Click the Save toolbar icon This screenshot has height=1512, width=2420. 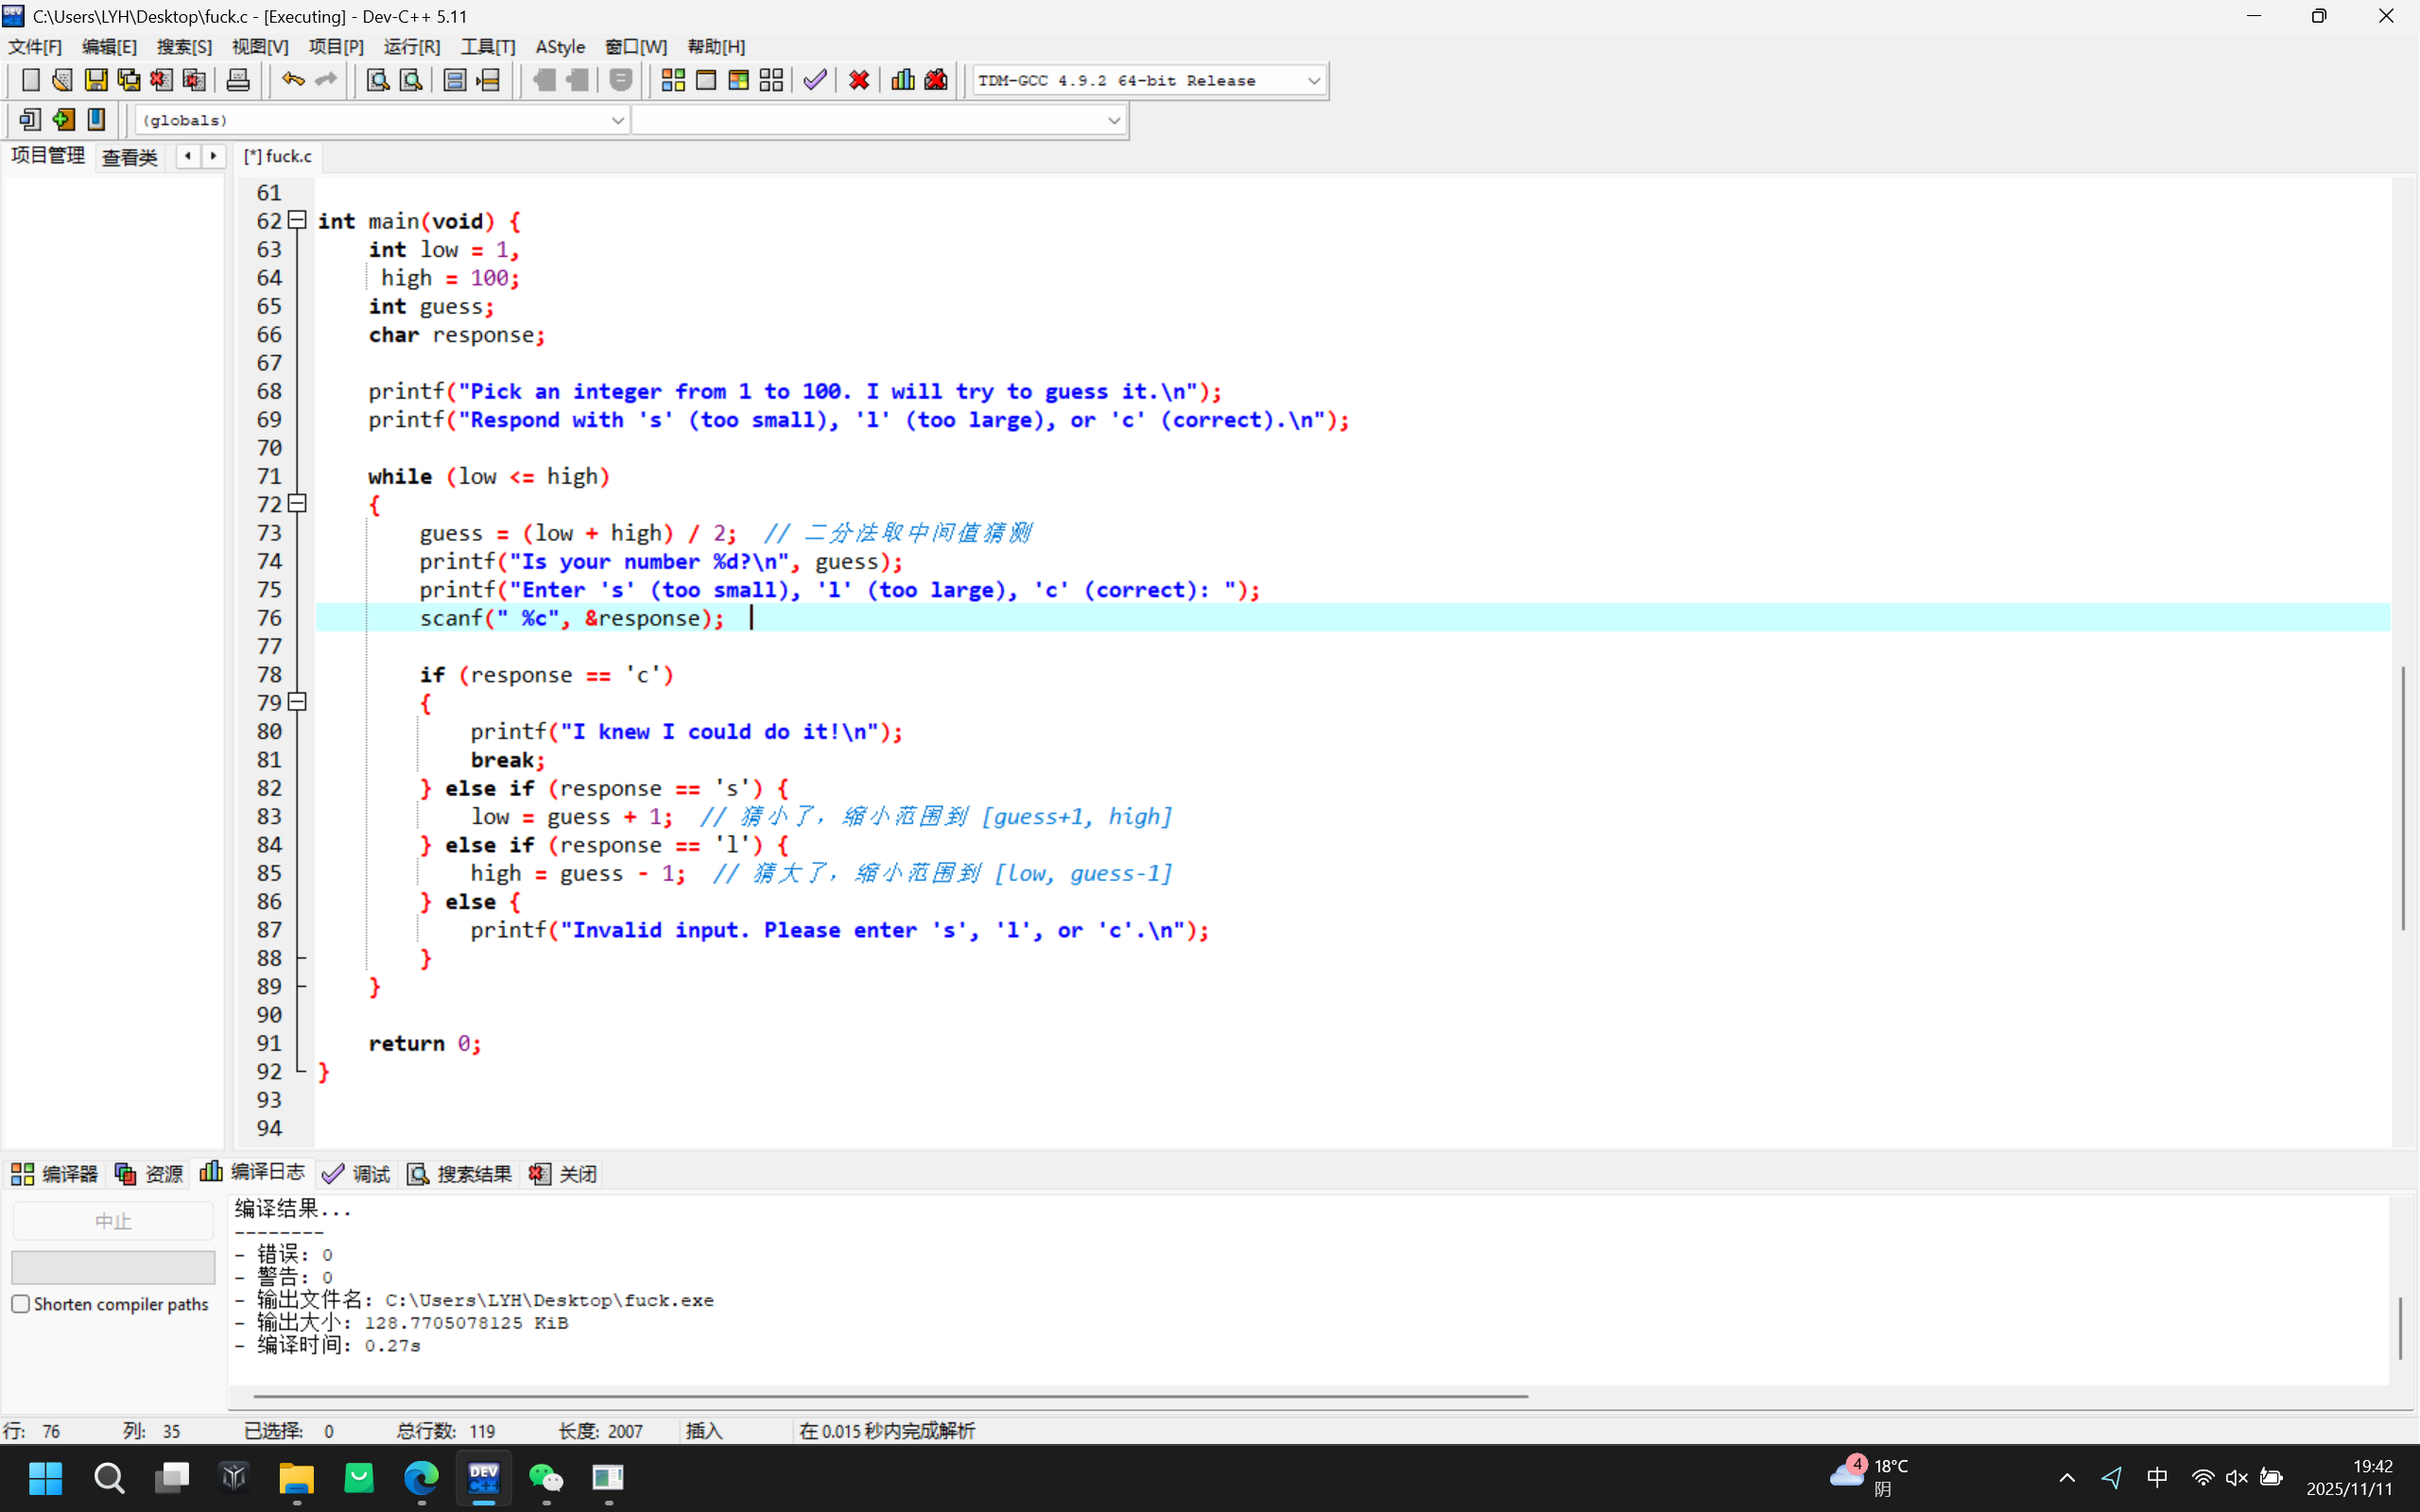point(97,80)
